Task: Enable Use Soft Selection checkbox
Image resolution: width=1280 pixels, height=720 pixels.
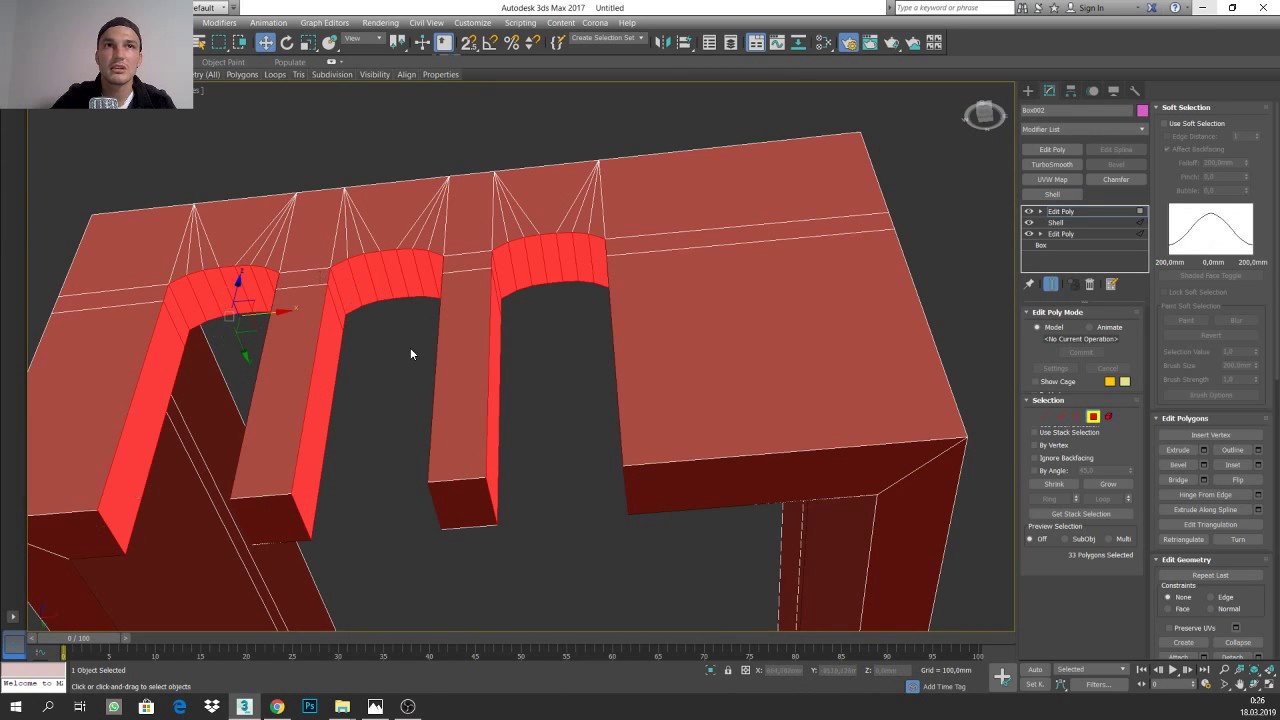Action: (1164, 124)
